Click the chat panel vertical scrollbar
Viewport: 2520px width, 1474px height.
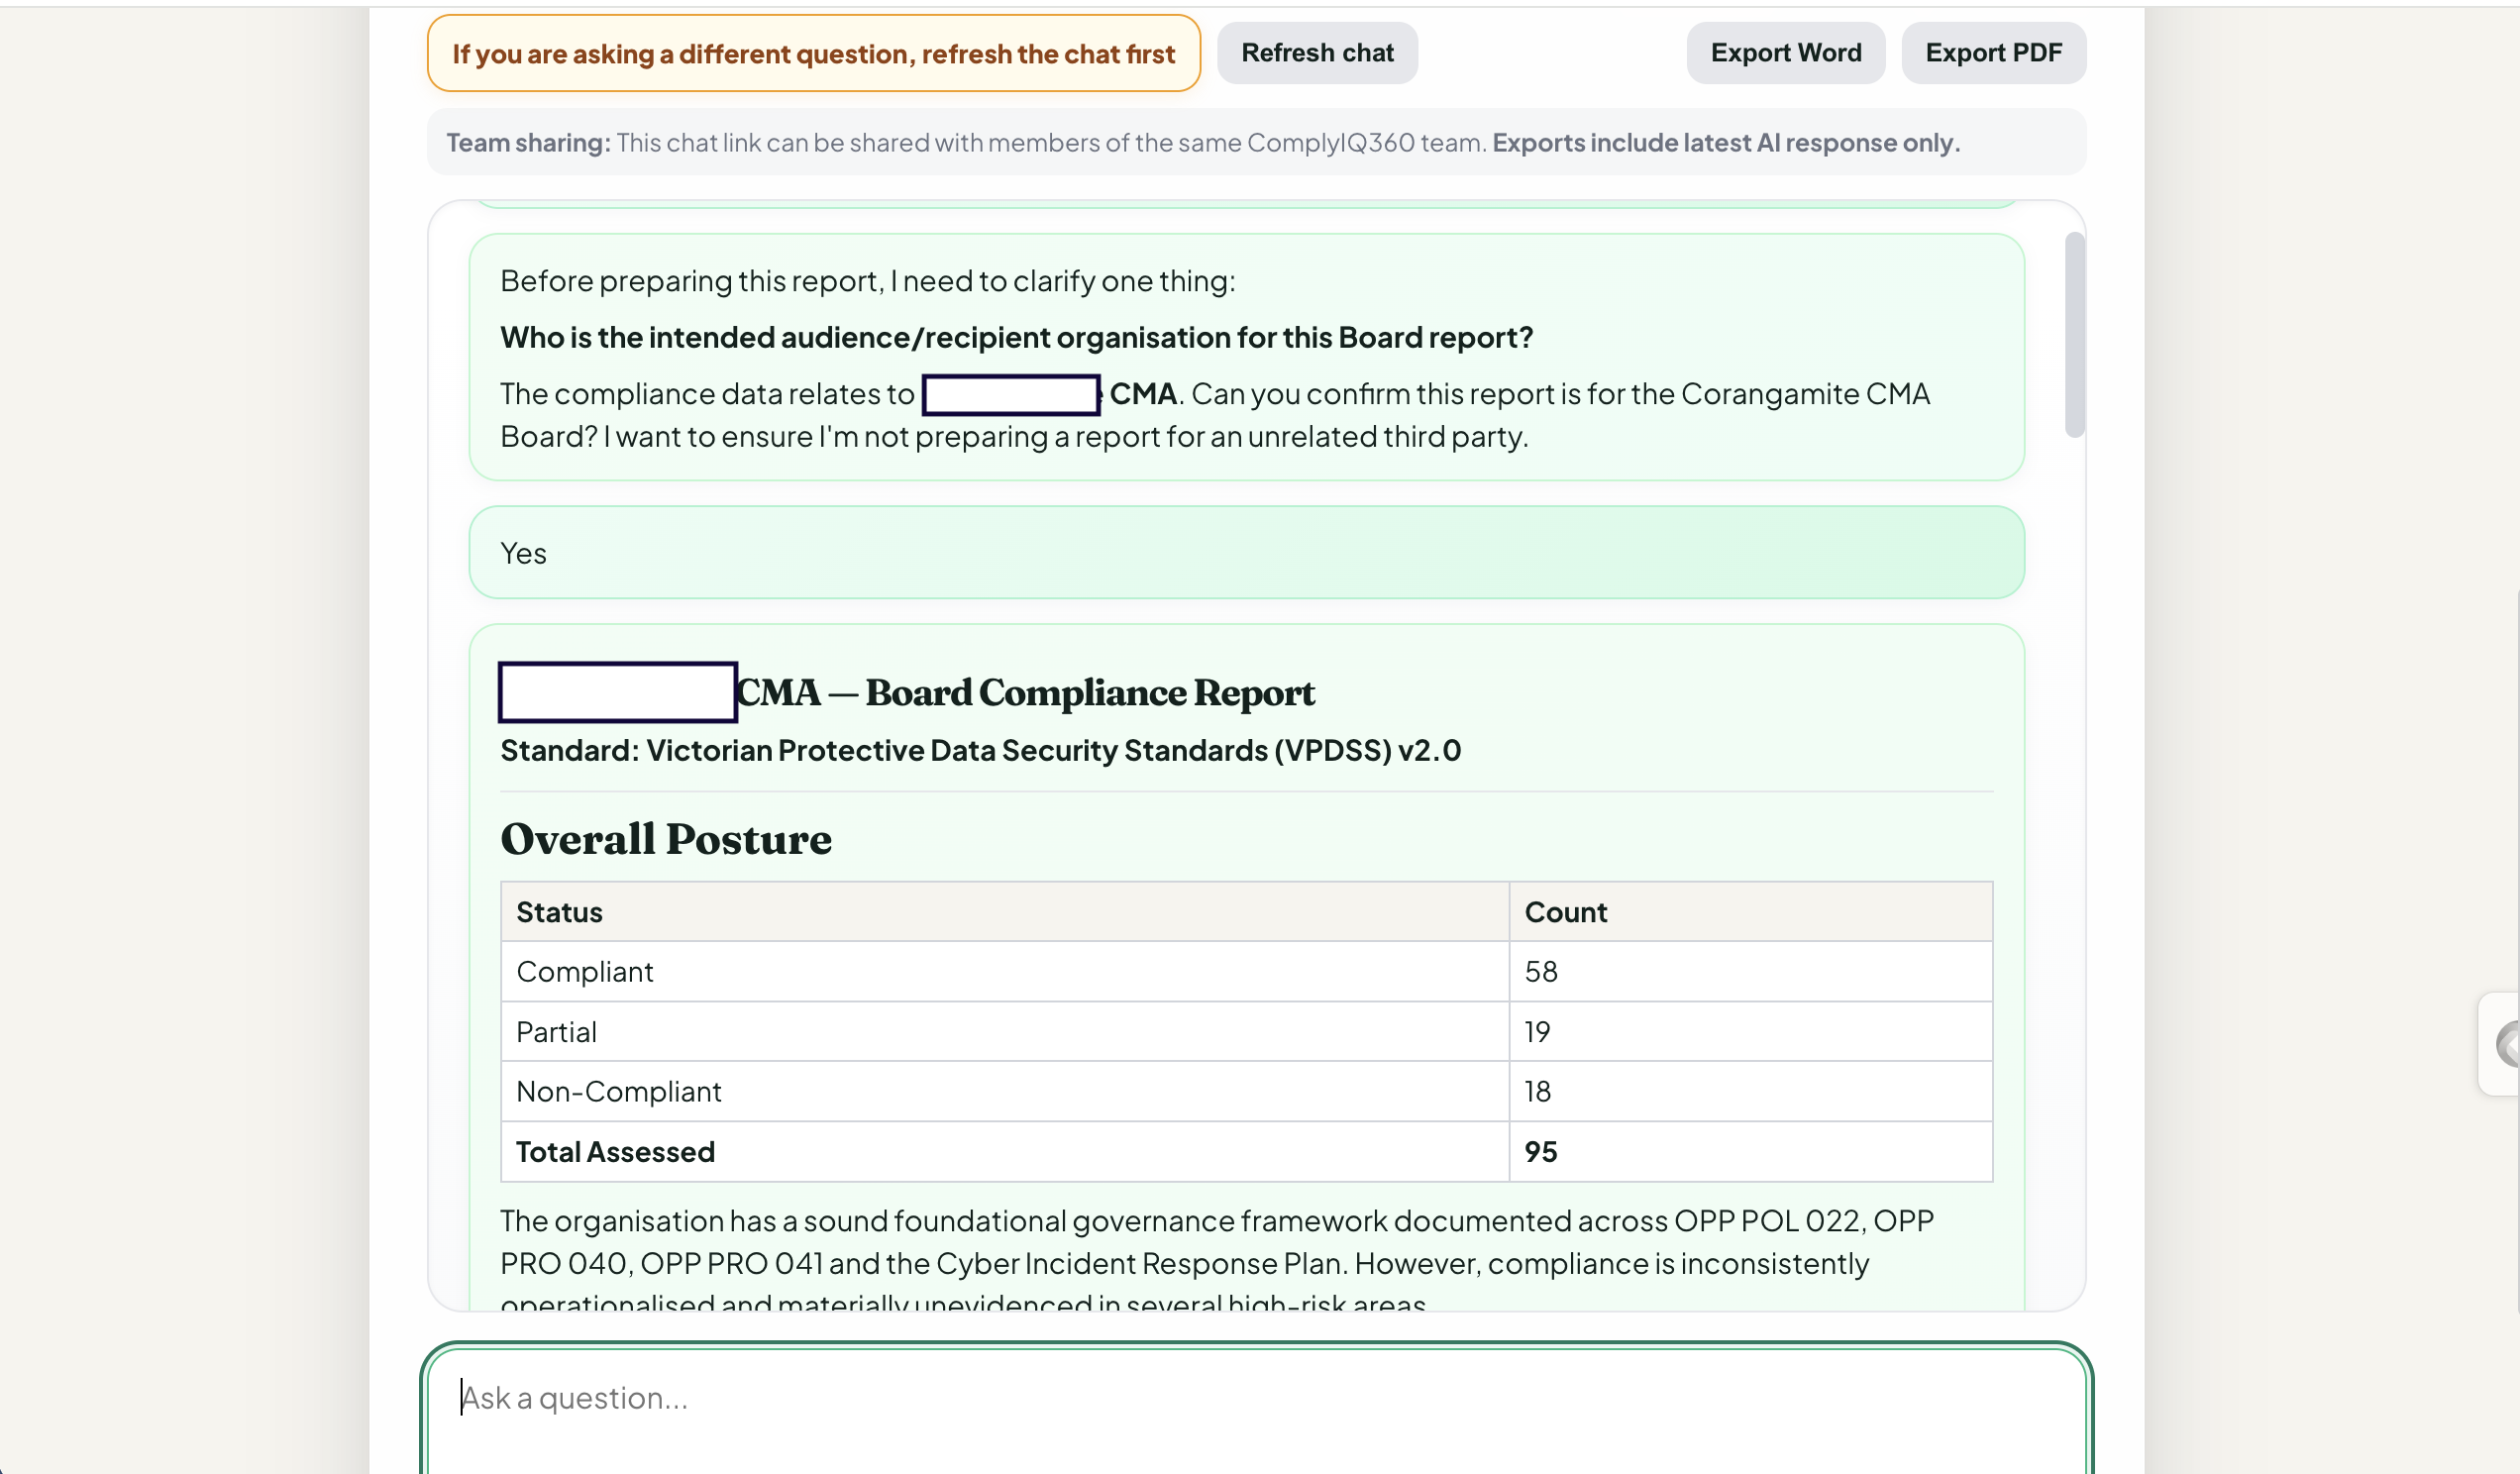point(2074,335)
